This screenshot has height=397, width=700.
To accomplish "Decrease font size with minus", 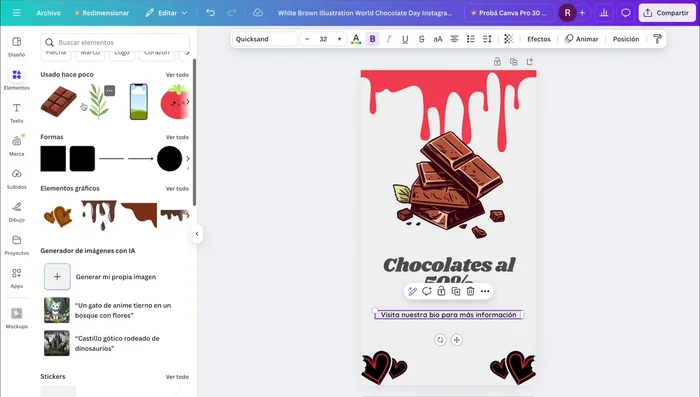I will tap(307, 39).
